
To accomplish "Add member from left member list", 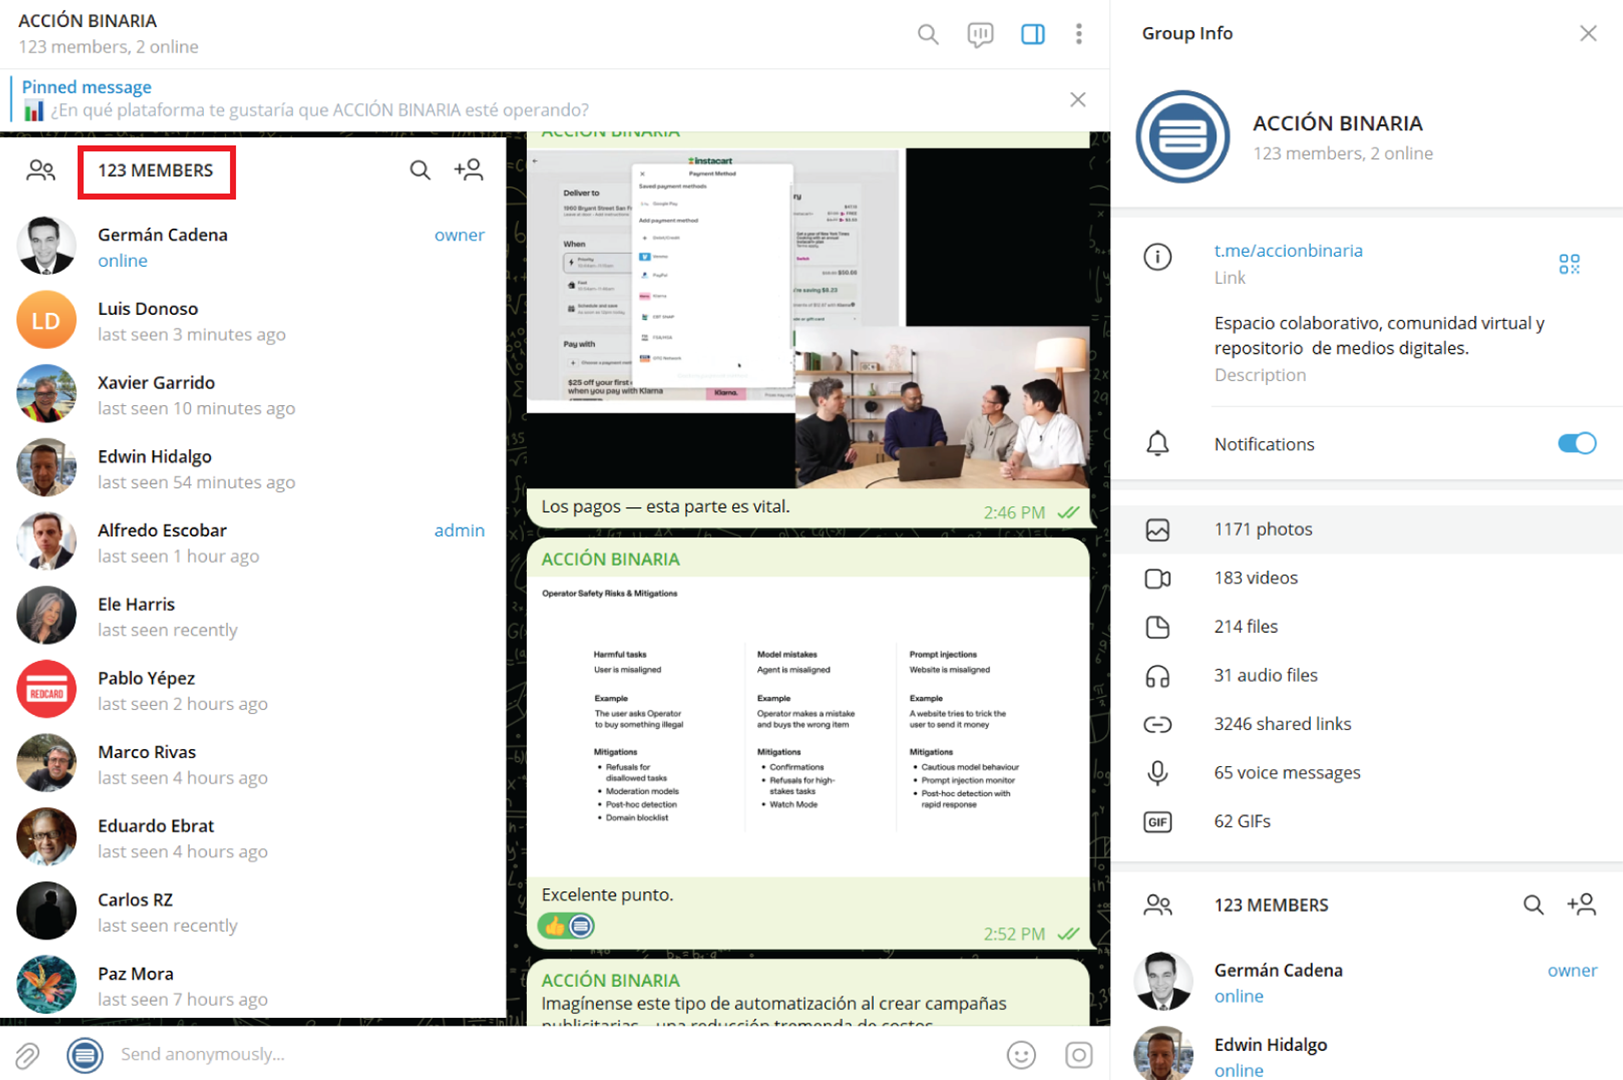I will click(469, 170).
